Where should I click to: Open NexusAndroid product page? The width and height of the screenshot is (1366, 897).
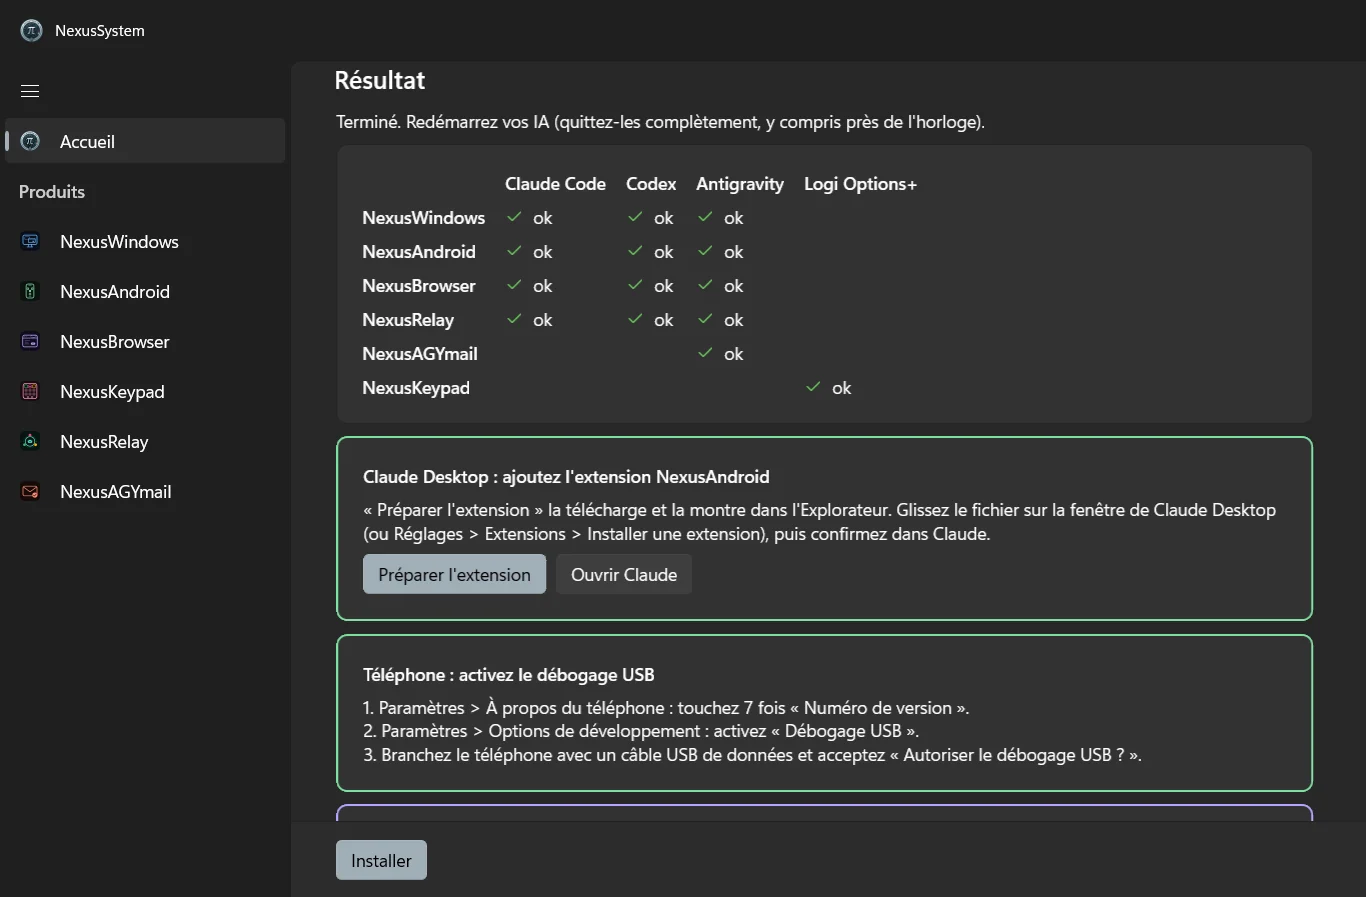pos(145,291)
